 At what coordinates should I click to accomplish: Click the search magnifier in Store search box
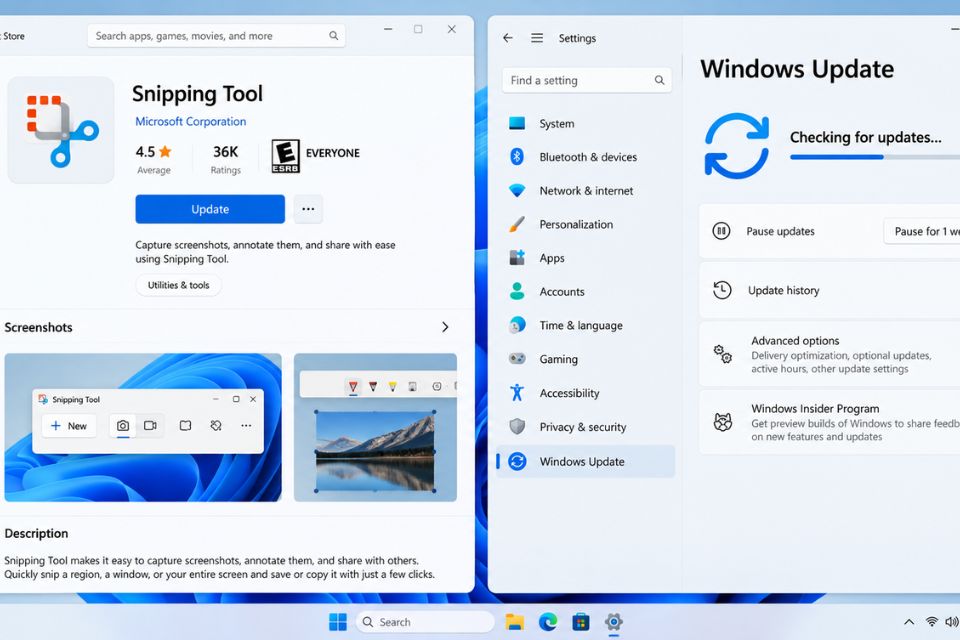[x=334, y=36]
